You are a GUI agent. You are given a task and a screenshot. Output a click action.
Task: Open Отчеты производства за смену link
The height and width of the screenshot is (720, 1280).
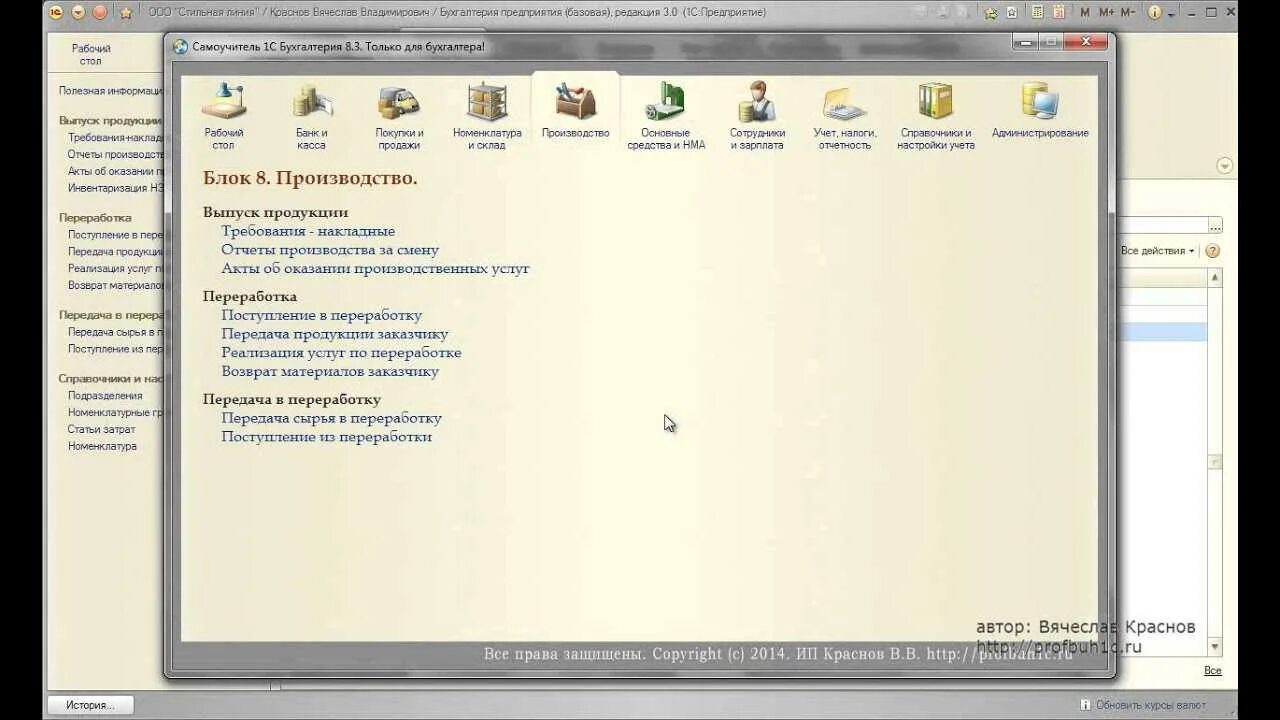(x=330, y=250)
